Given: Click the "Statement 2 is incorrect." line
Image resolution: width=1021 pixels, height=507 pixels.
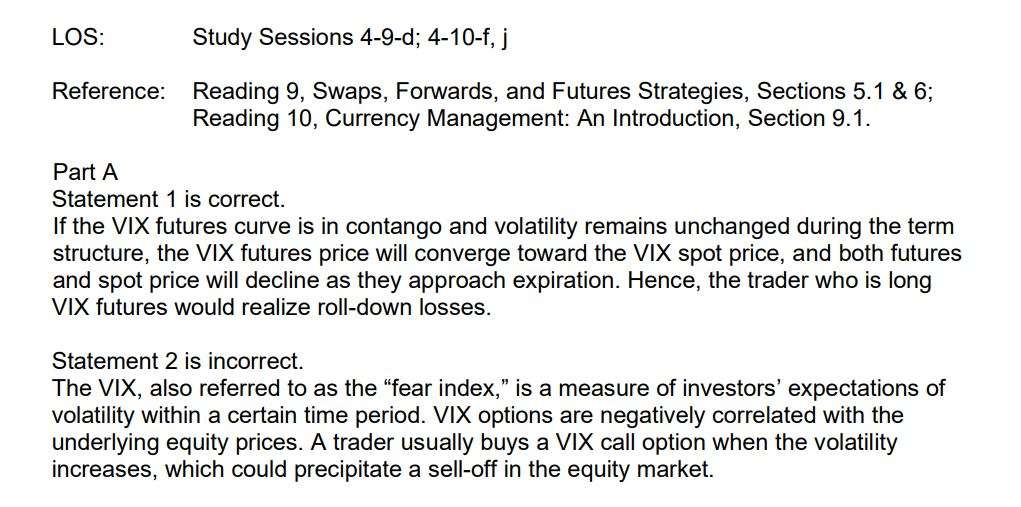Looking at the screenshot, I should click(178, 360).
